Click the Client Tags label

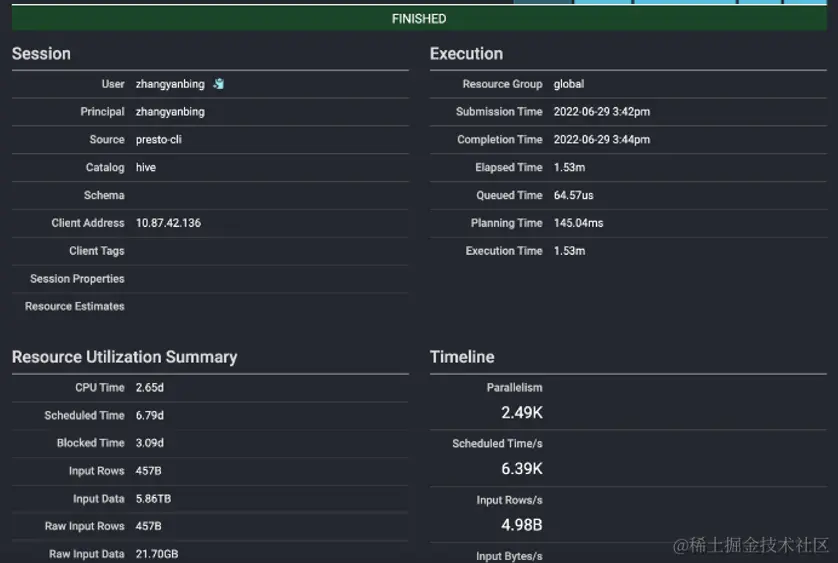(97, 251)
